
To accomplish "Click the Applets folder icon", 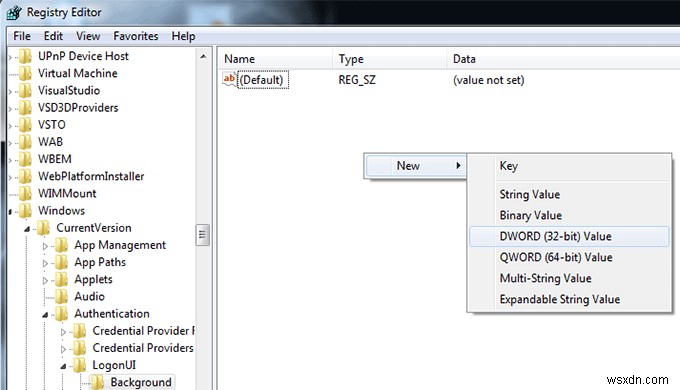I will click(62, 279).
